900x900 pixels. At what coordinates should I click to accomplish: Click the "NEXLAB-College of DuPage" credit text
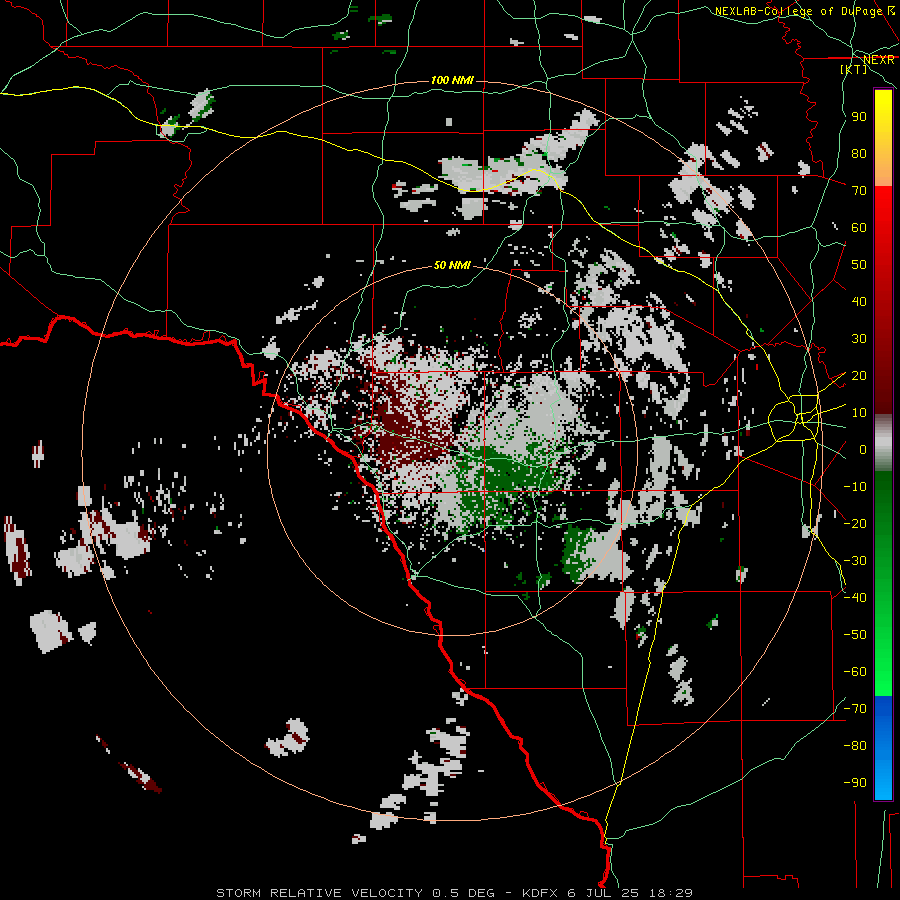[798, 11]
